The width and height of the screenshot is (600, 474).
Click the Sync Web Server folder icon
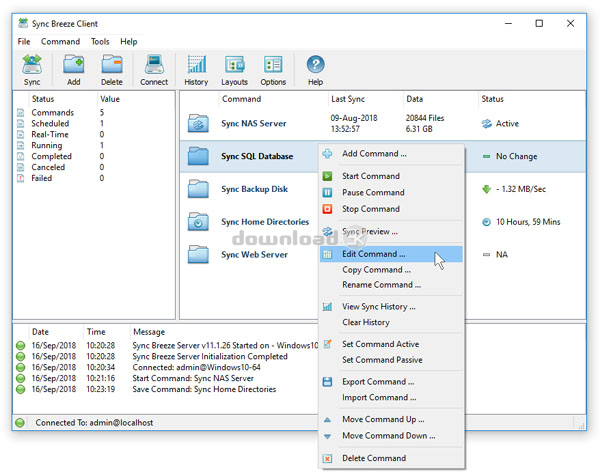tap(198, 255)
